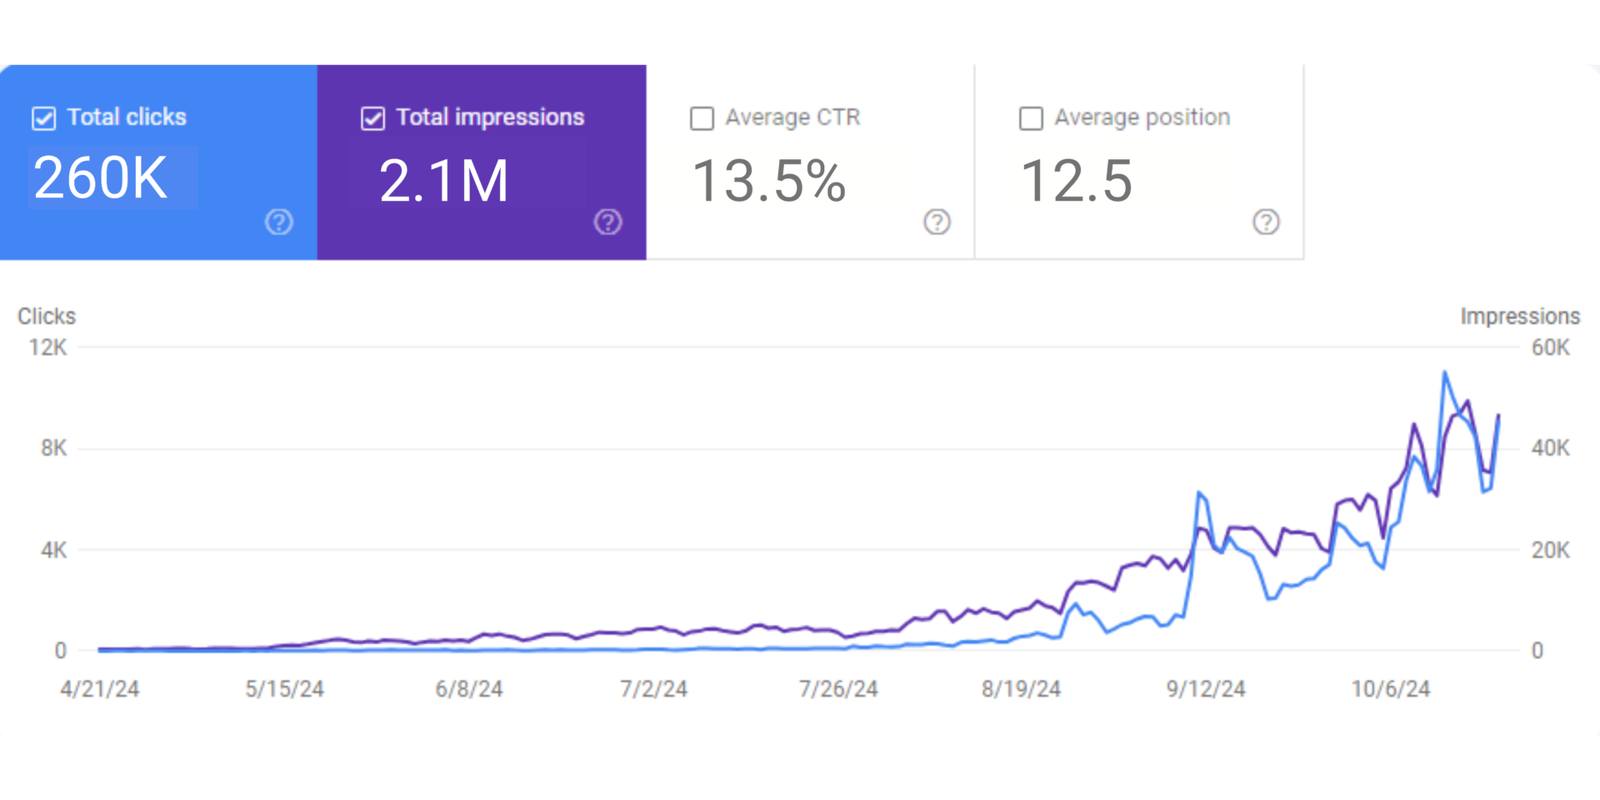Open help icon on Total clicks card
Image resolution: width=1600 pixels, height=800 pixels.
(x=279, y=222)
